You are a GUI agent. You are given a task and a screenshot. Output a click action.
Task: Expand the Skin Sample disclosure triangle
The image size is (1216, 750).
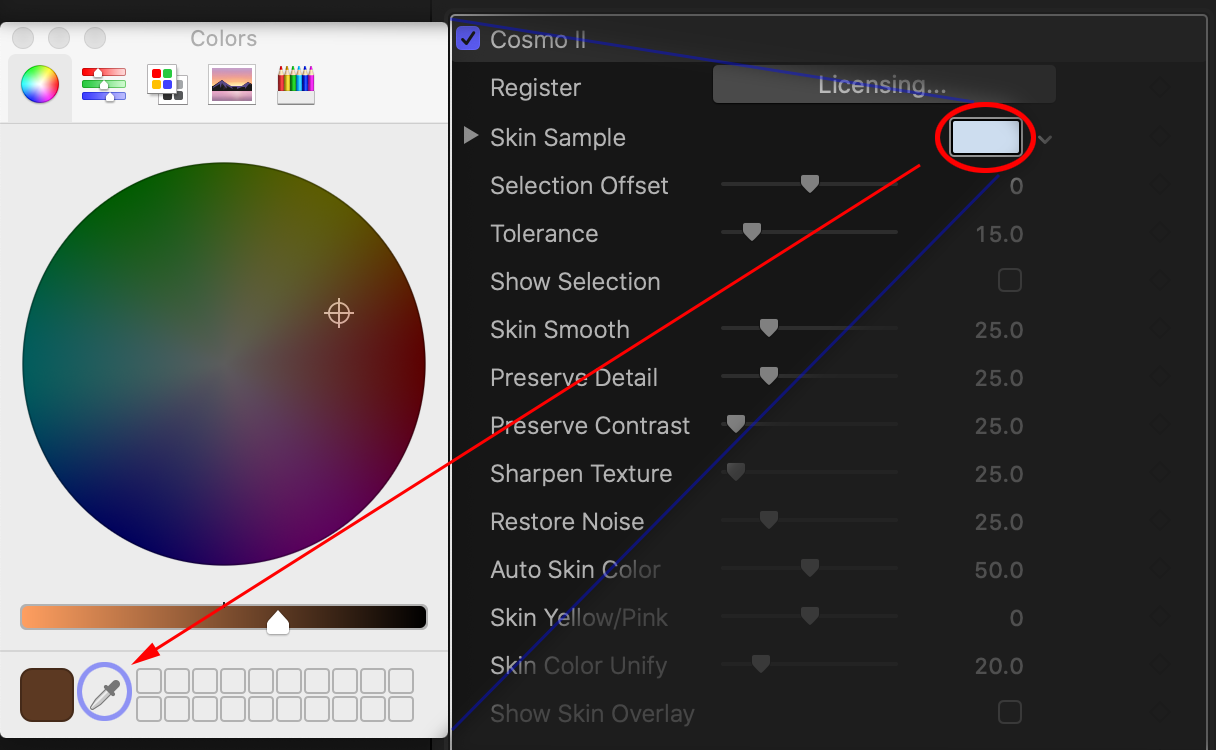(471, 136)
